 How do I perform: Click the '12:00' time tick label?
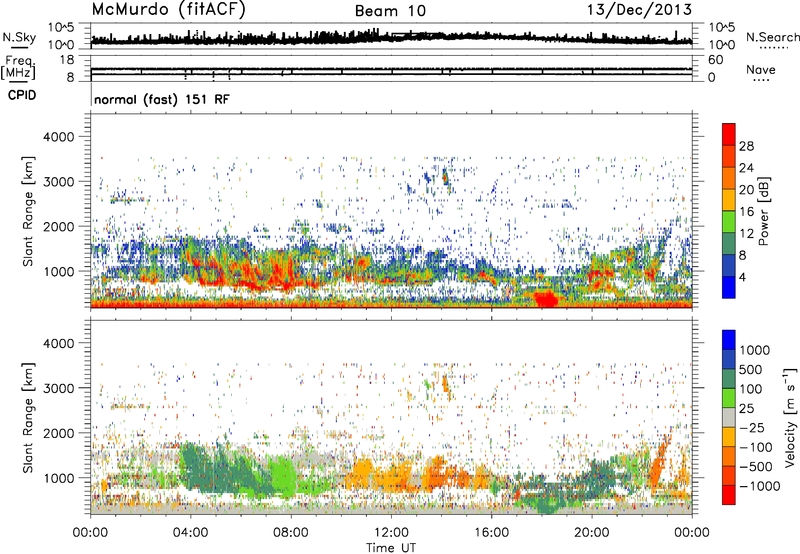point(391,533)
